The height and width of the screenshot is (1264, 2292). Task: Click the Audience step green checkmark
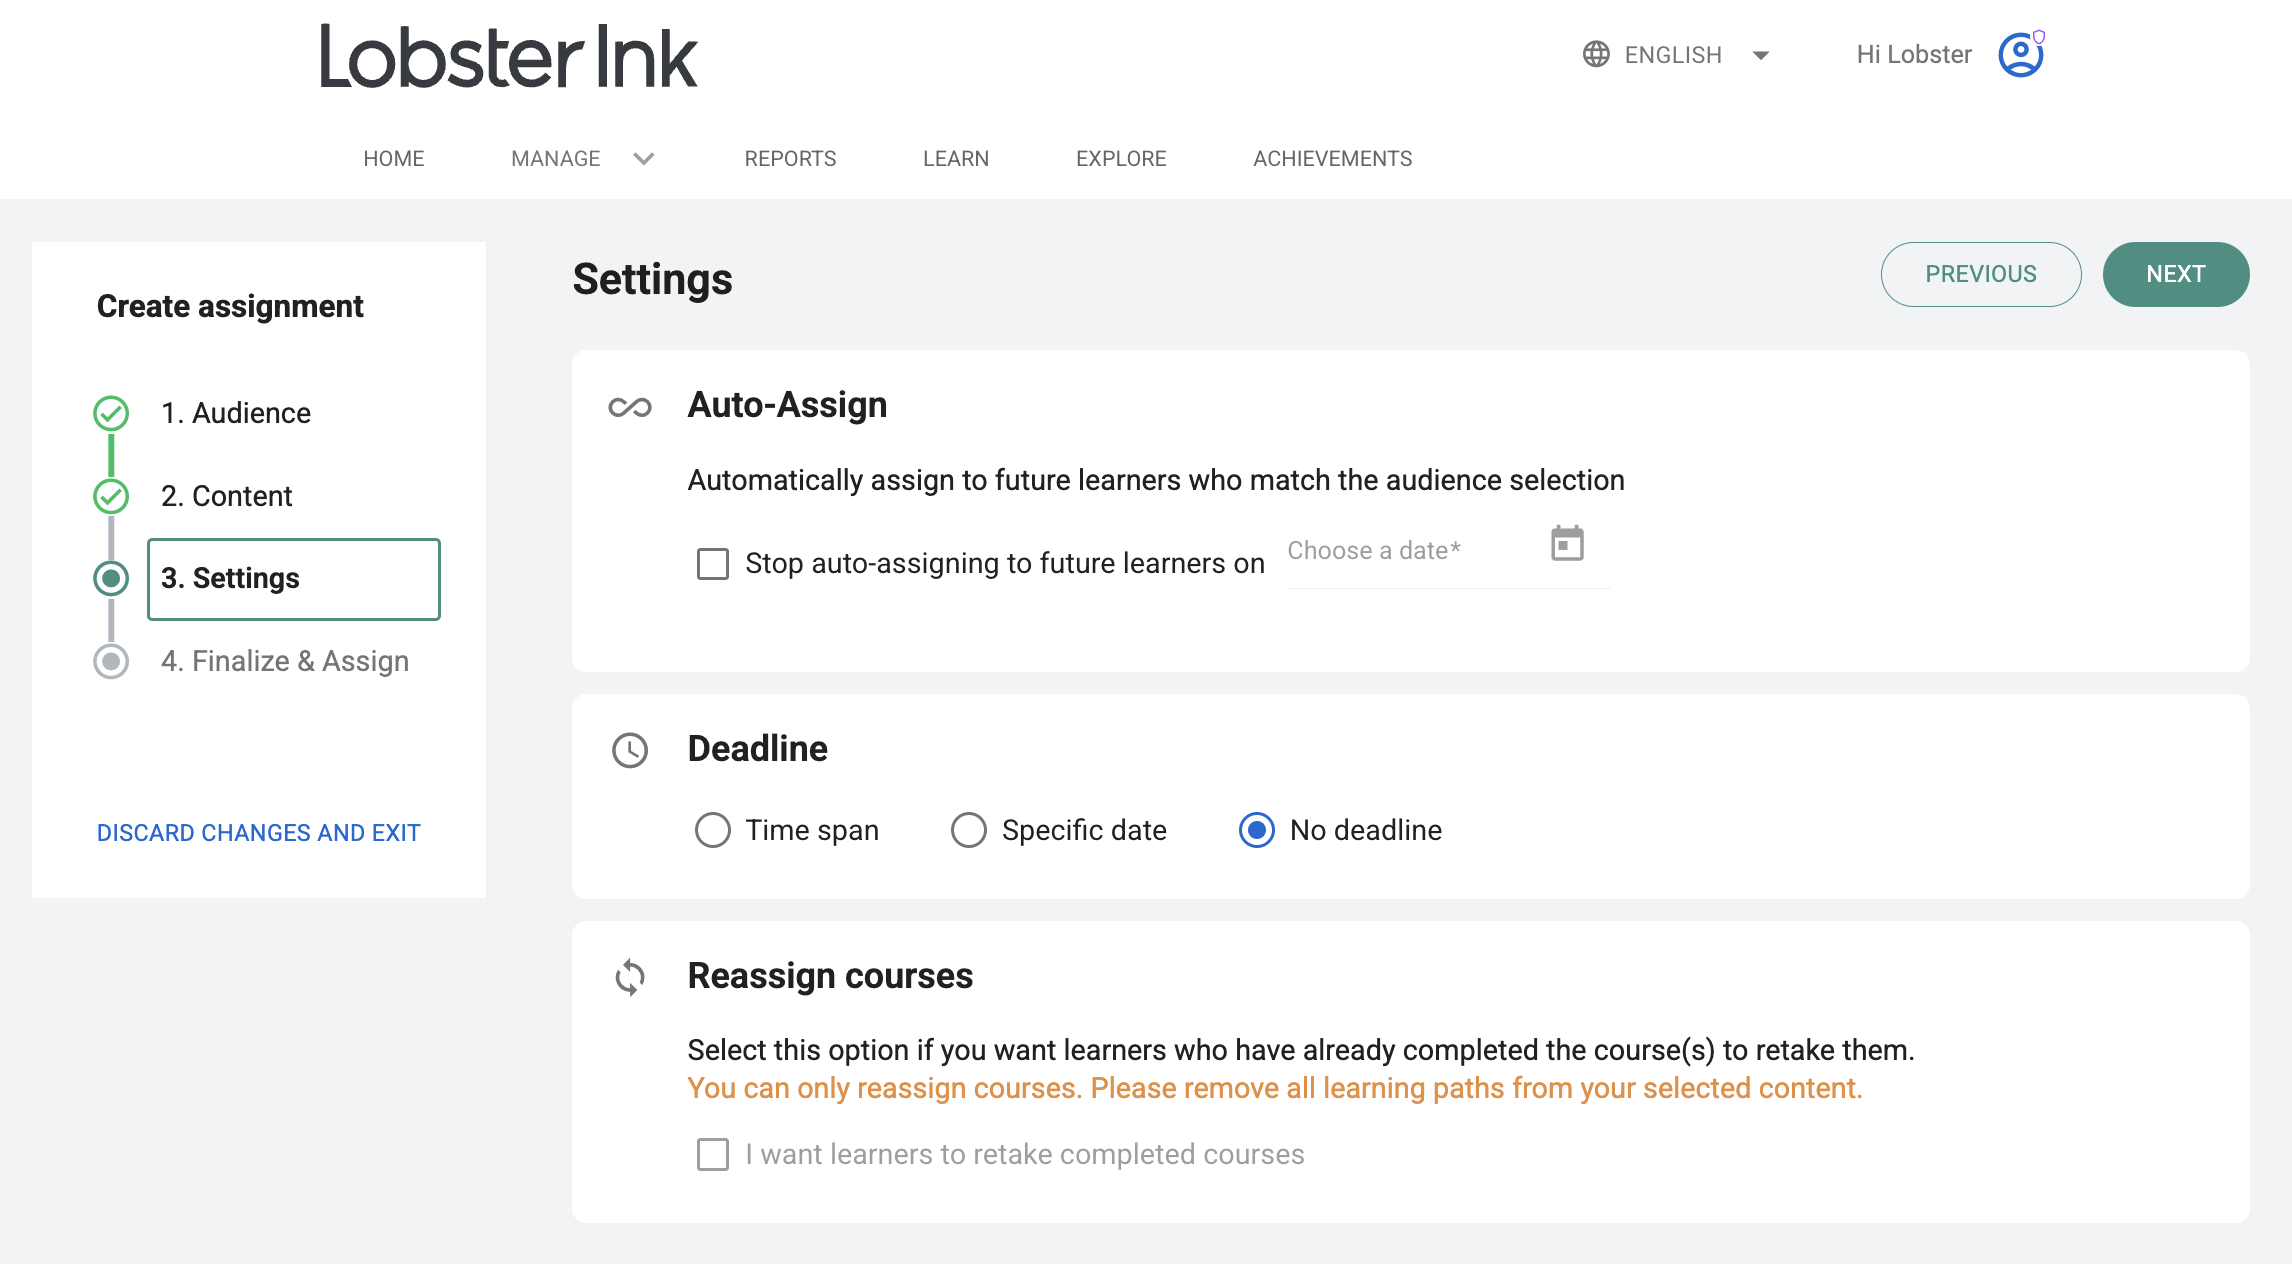[x=111, y=413]
